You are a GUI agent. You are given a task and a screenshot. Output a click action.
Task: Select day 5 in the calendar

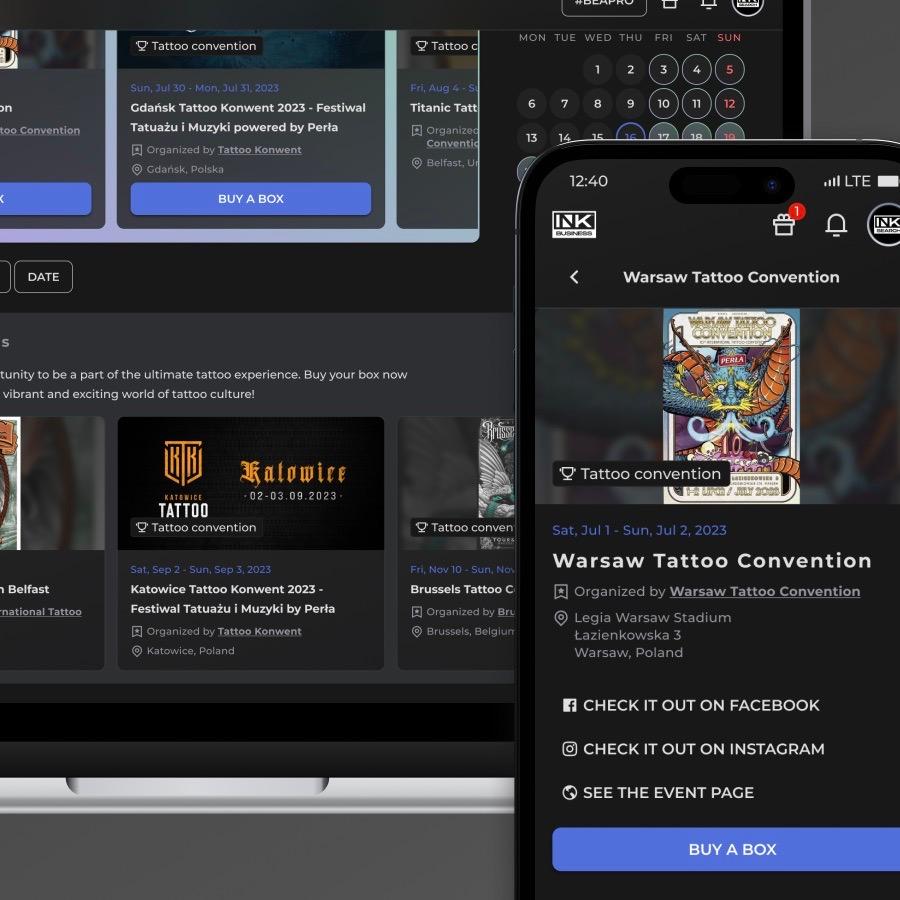[x=730, y=69]
